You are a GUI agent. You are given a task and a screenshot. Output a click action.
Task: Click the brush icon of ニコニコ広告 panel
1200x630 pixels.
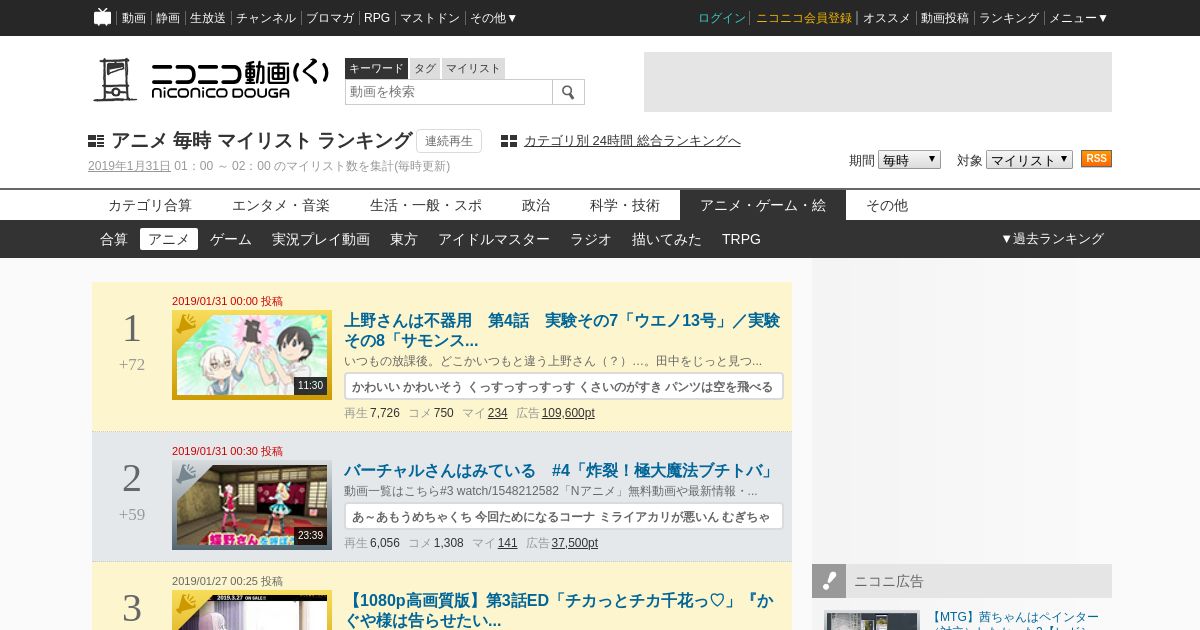[829, 581]
